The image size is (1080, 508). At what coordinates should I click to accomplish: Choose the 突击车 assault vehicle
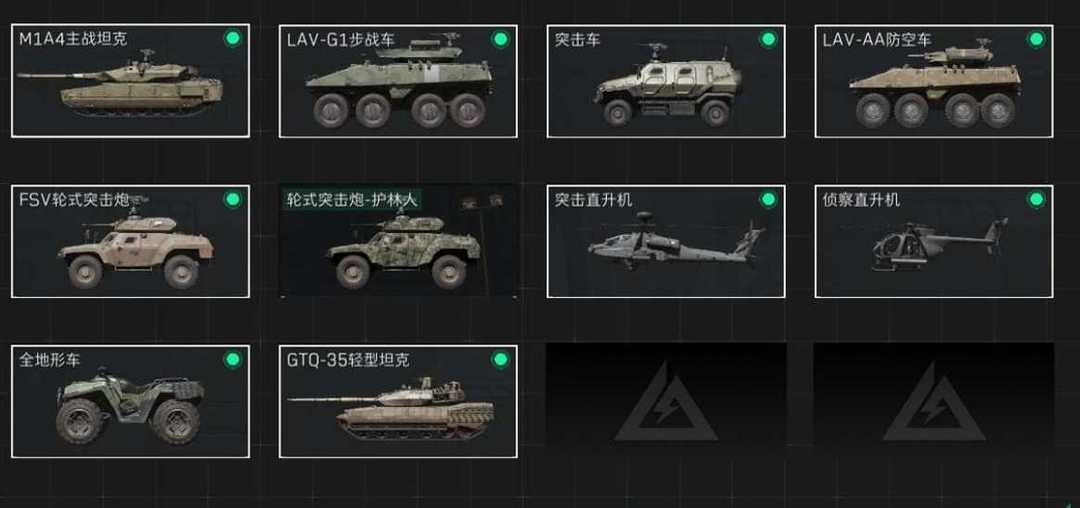coord(666,81)
